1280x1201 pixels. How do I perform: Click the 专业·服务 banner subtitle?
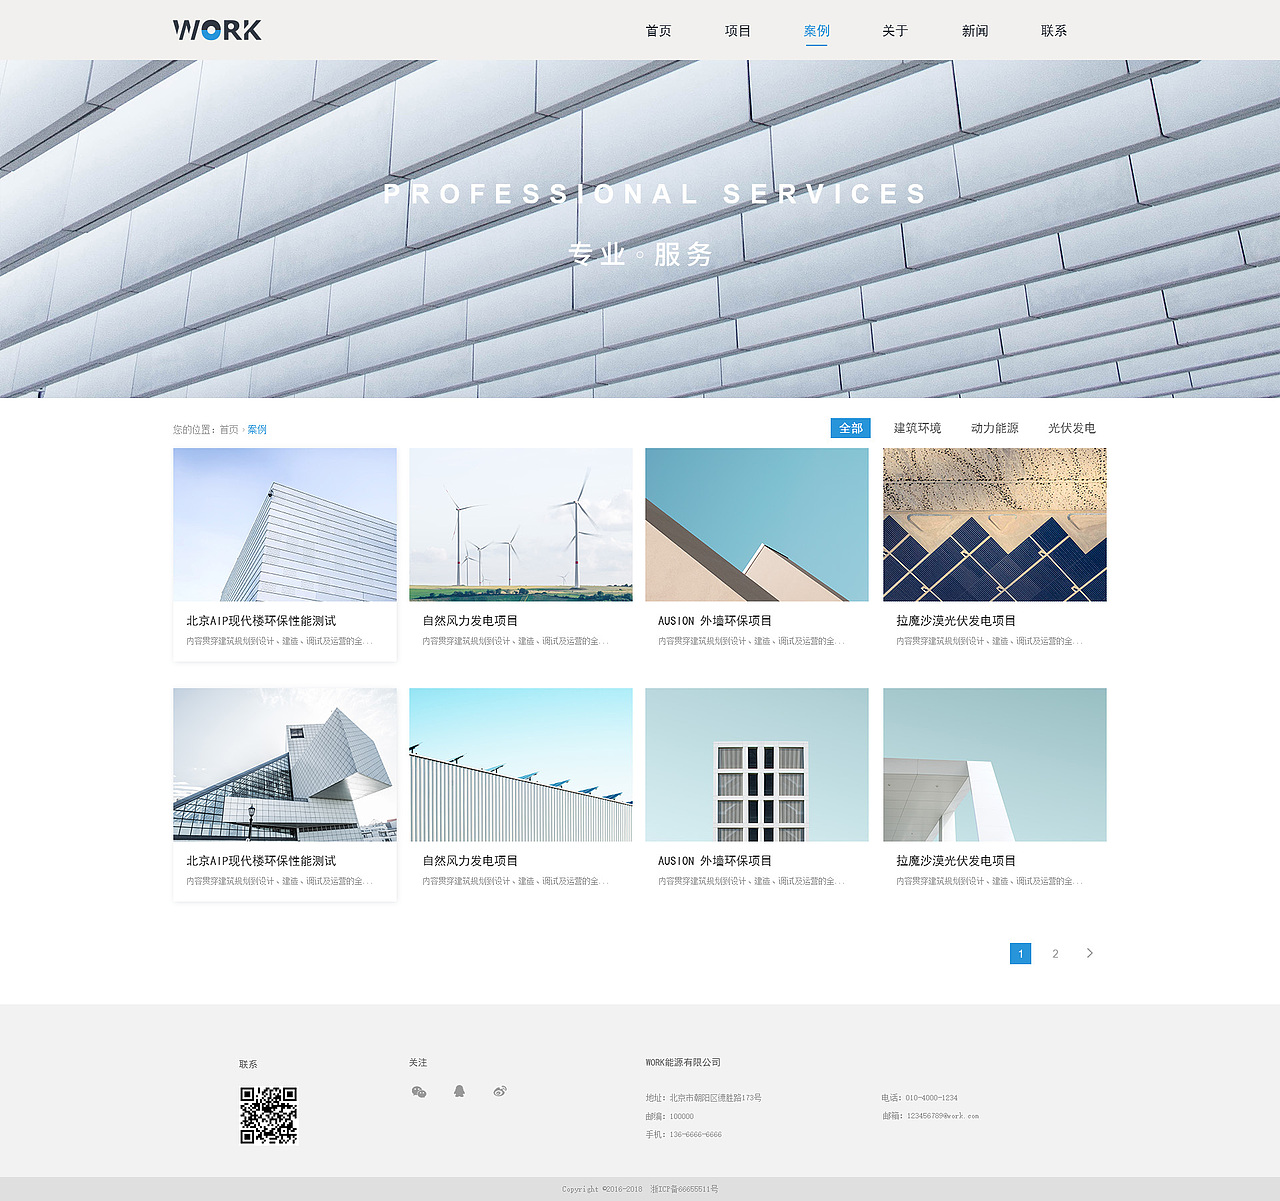point(640,254)
